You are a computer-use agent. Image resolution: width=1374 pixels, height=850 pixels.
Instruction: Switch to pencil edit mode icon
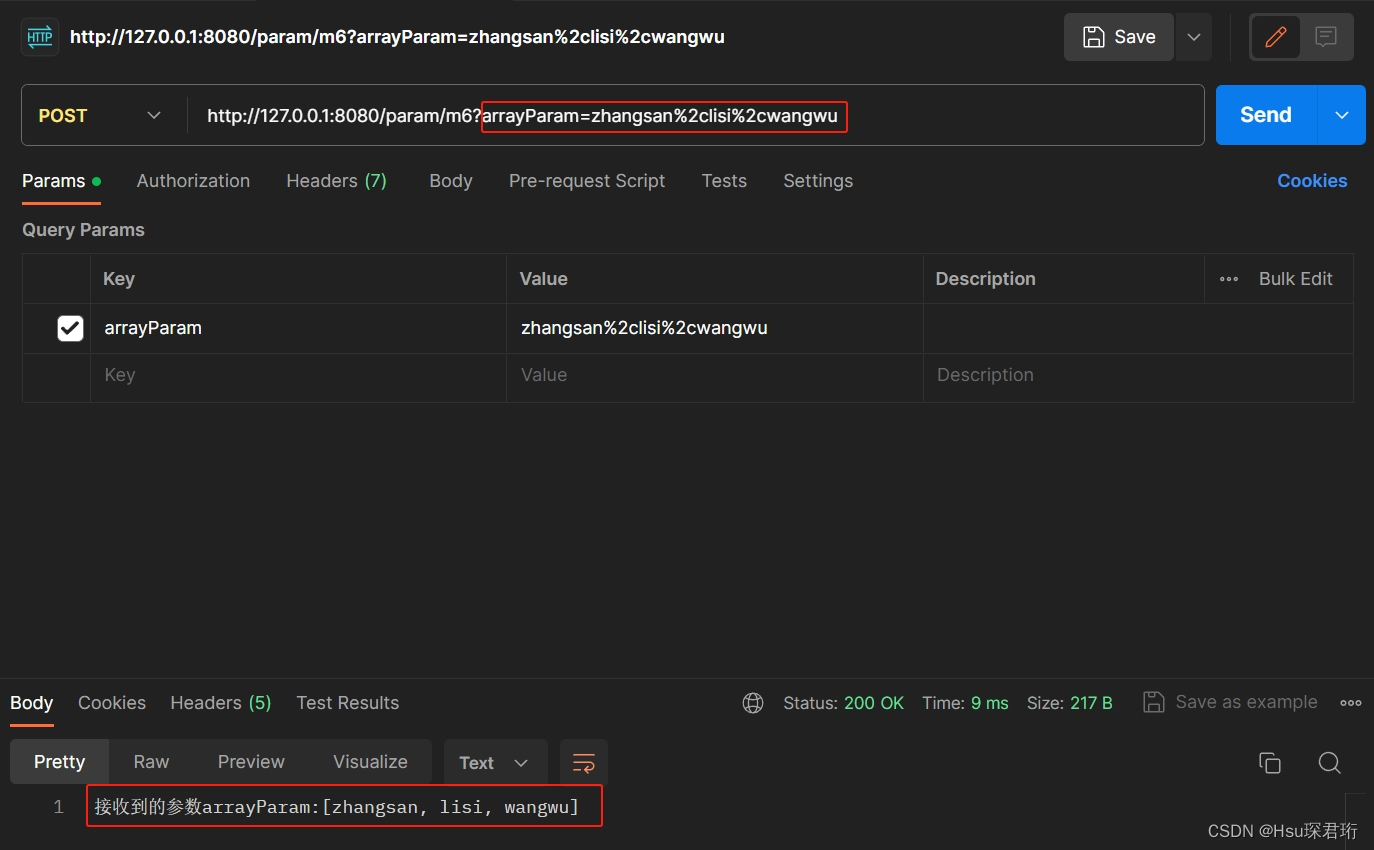tap(1275, 37)
